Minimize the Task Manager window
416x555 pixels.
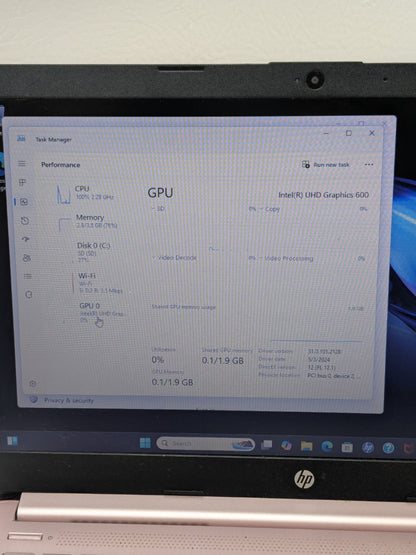pos(326,133)
